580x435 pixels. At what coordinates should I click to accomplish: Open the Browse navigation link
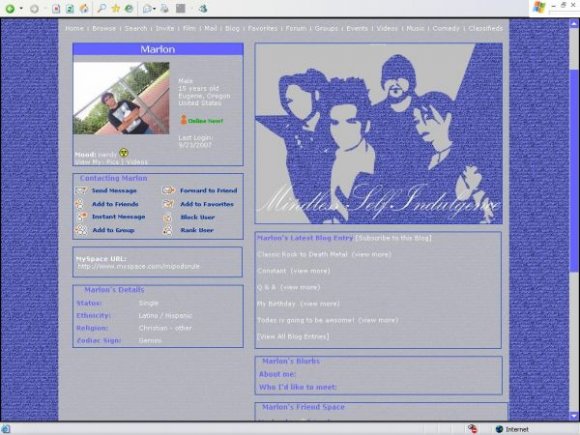(x=104, y=28)
